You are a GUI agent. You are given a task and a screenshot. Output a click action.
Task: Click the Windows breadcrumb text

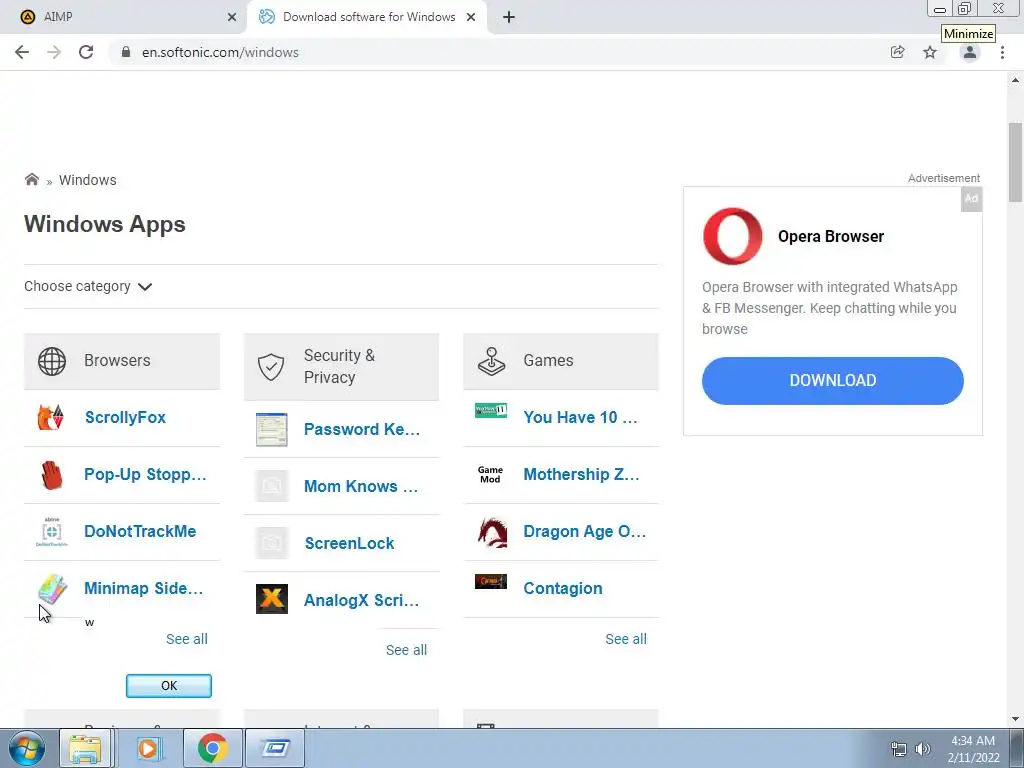point(88,180)
